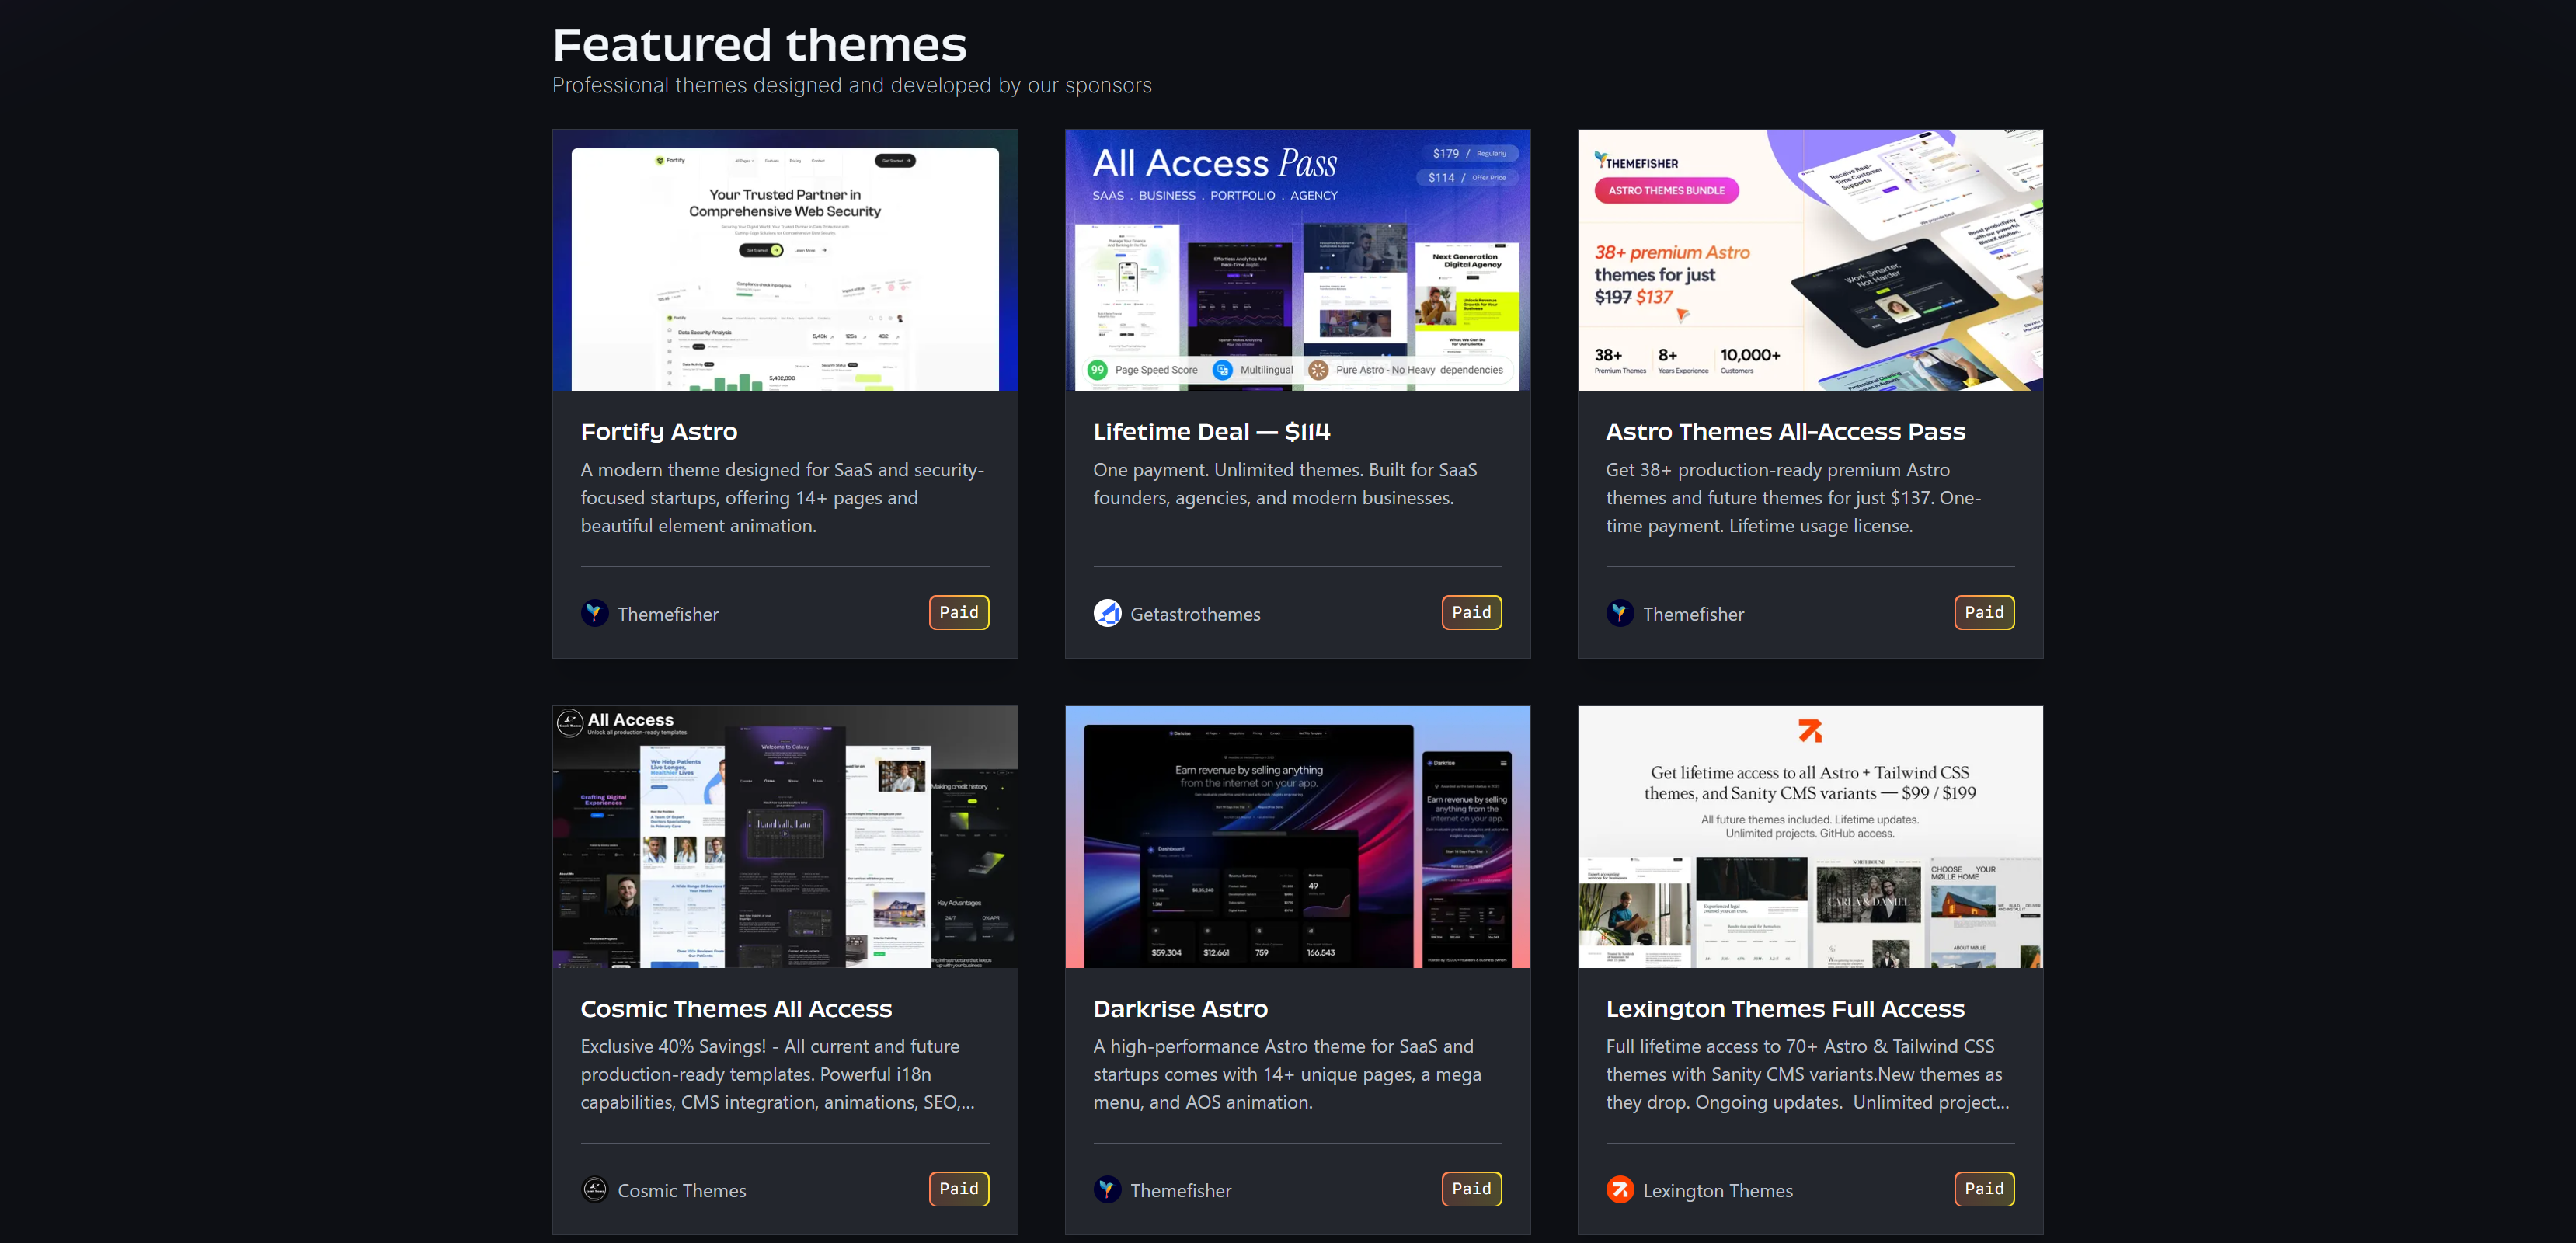2576x1243 pixels.
Task: Open the Darkrise dashboard preview image
Action: point(1298,837)
